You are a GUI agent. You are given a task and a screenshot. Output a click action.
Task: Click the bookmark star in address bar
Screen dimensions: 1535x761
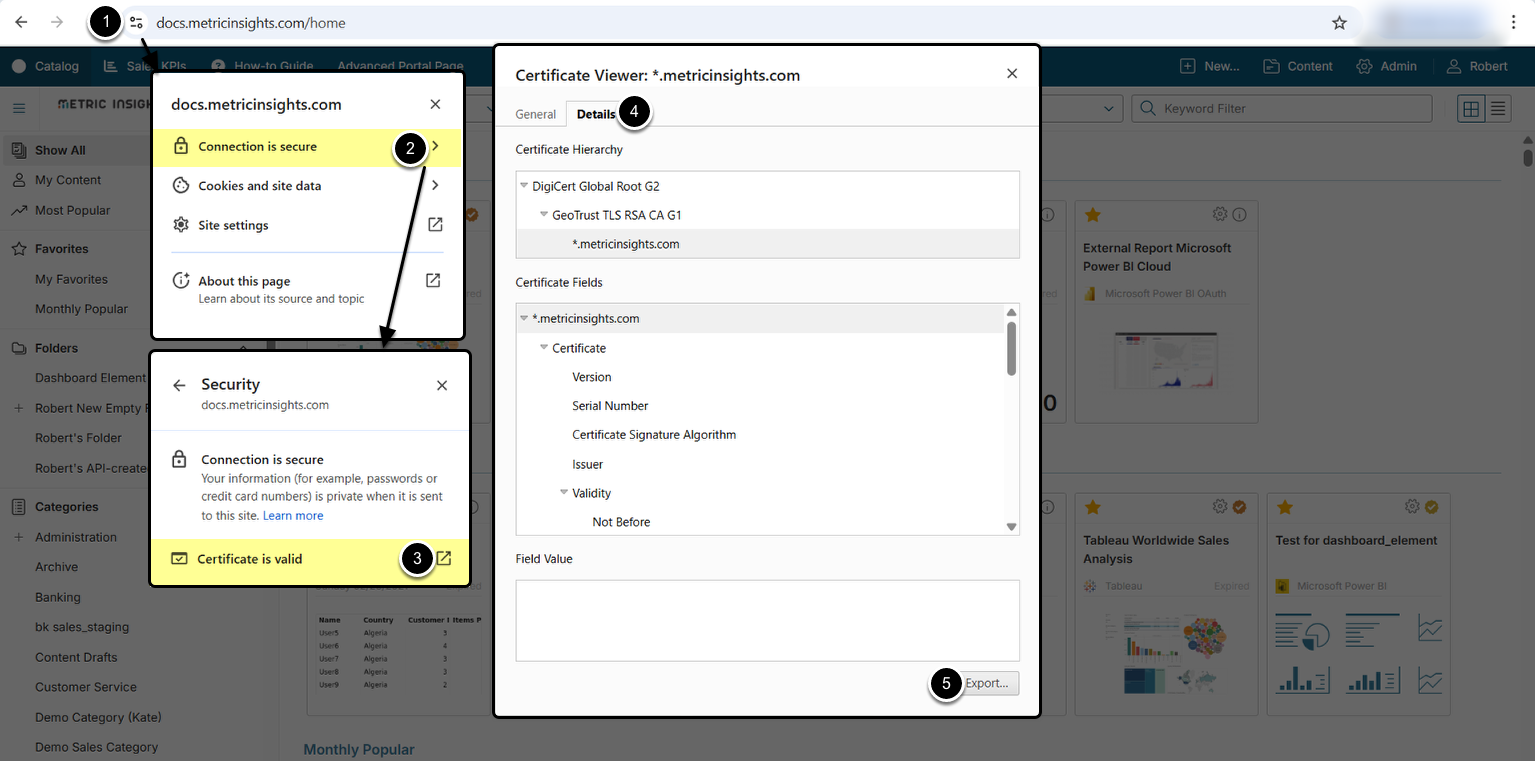click(x=1339, y=23)
